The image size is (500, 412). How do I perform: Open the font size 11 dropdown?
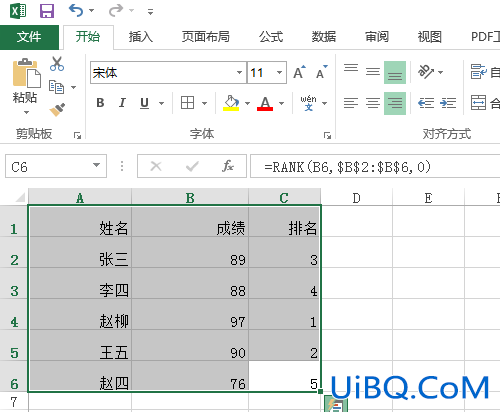click(279, 72)
